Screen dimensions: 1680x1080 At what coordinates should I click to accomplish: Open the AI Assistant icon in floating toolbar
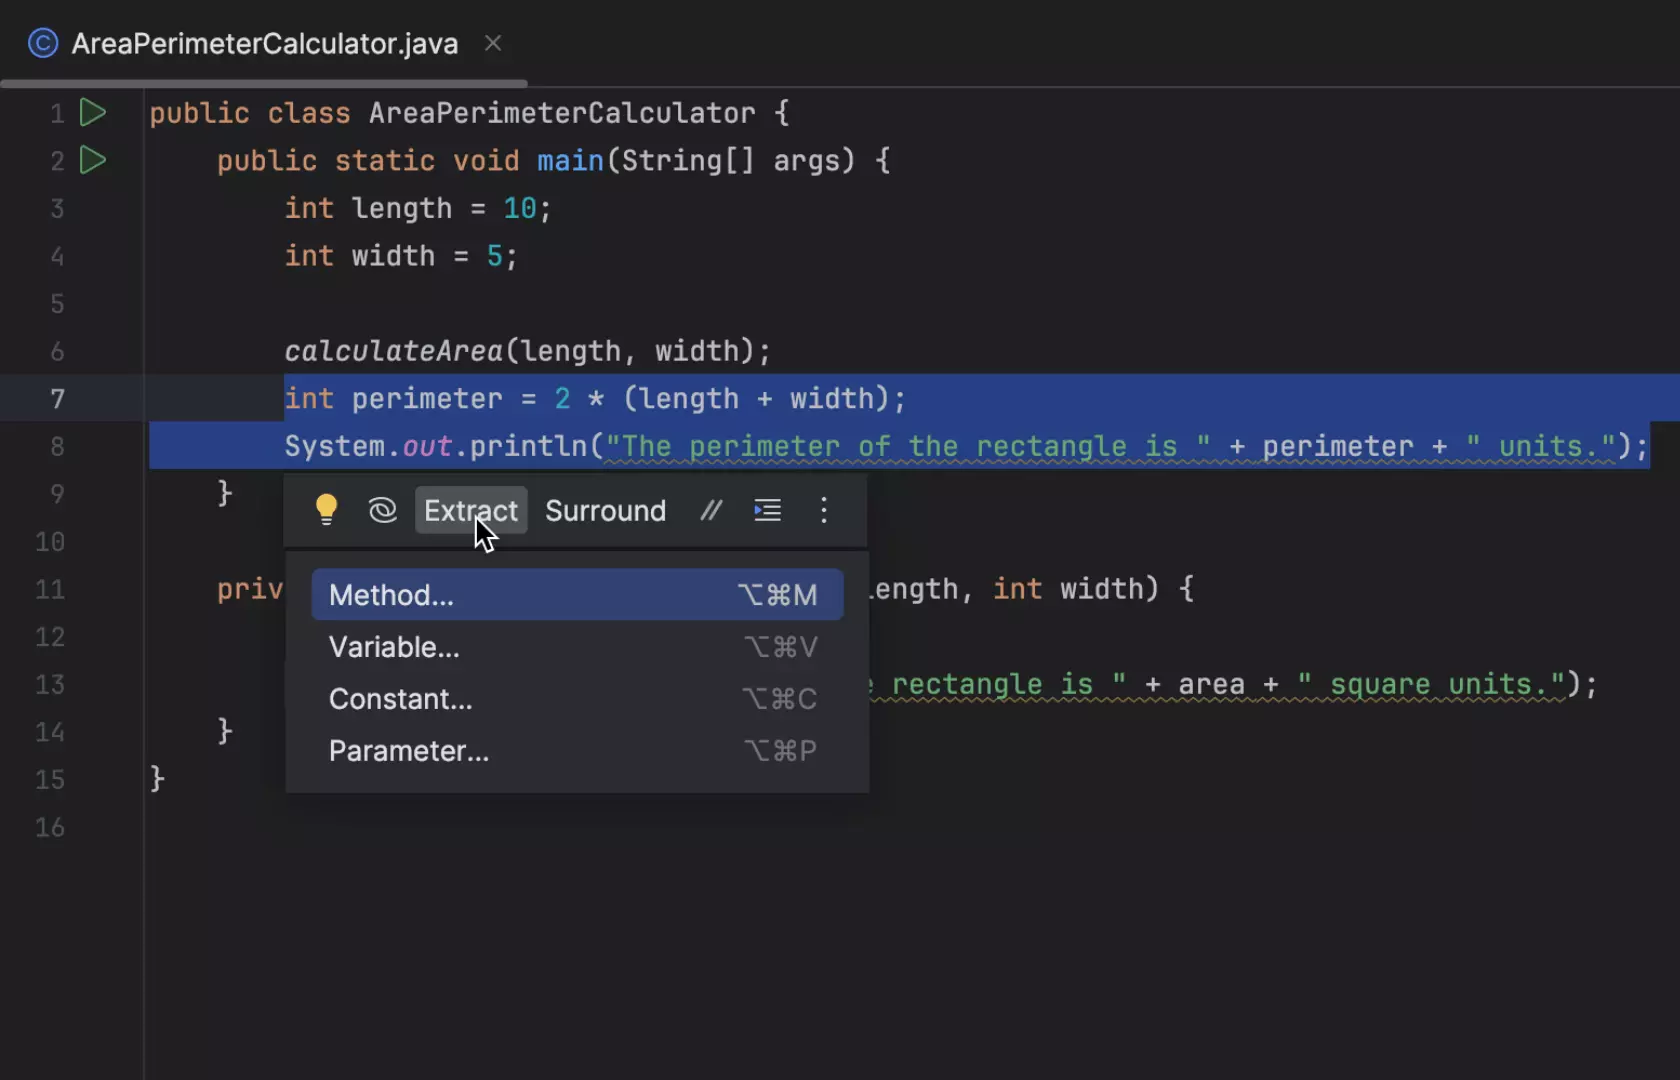[x=383, y=510]
